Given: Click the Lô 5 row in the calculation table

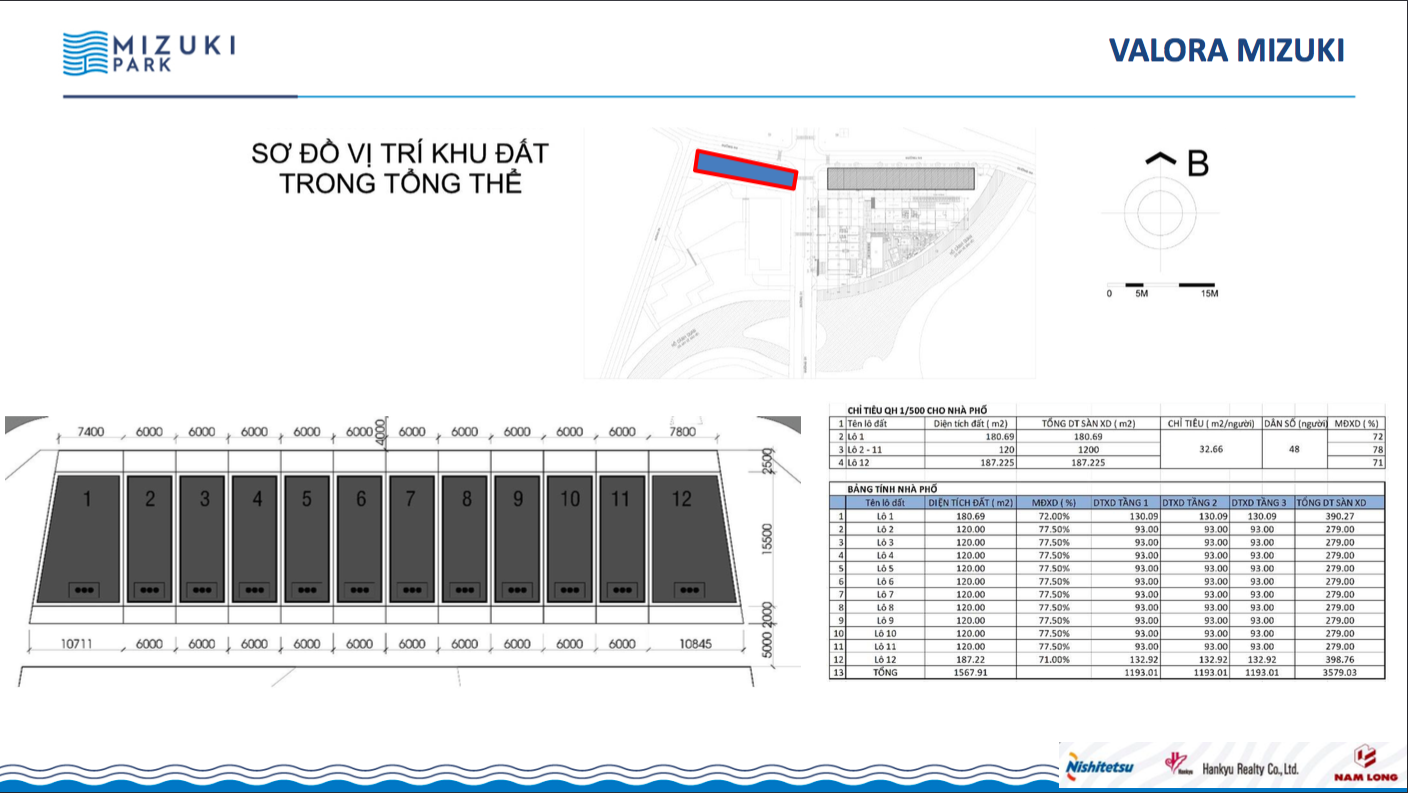Looking at the screenshot, I should click(1107, 568).
